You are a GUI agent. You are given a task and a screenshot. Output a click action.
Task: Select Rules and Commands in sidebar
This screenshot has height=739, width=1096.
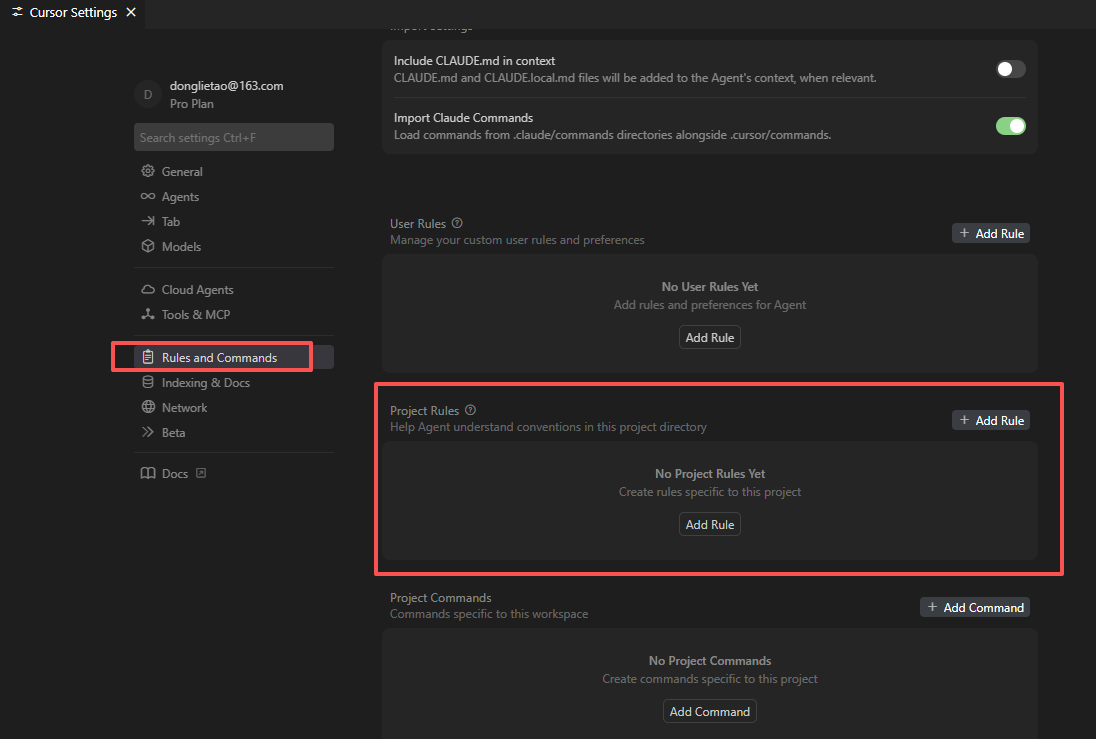point(219,358)
